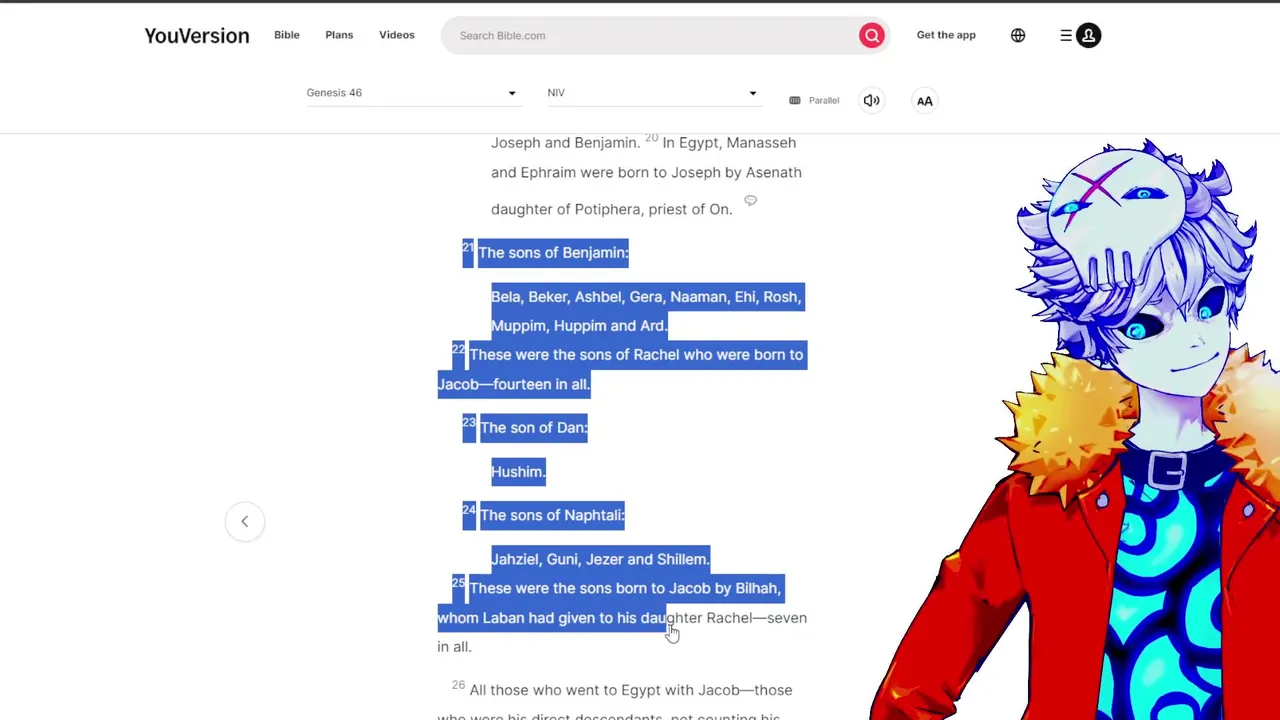This screenshot has height=720, width=1280.
Task: Click verse number 22
Action: click(458, 349)
